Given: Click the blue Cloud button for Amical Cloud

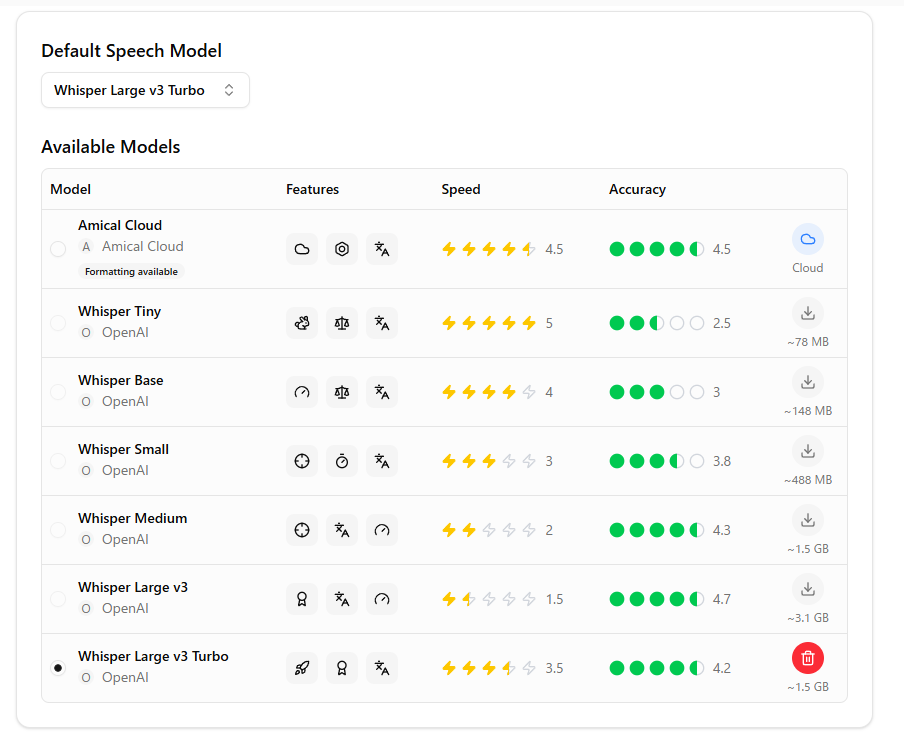Looking at the screenshot, I should point(808,240).
